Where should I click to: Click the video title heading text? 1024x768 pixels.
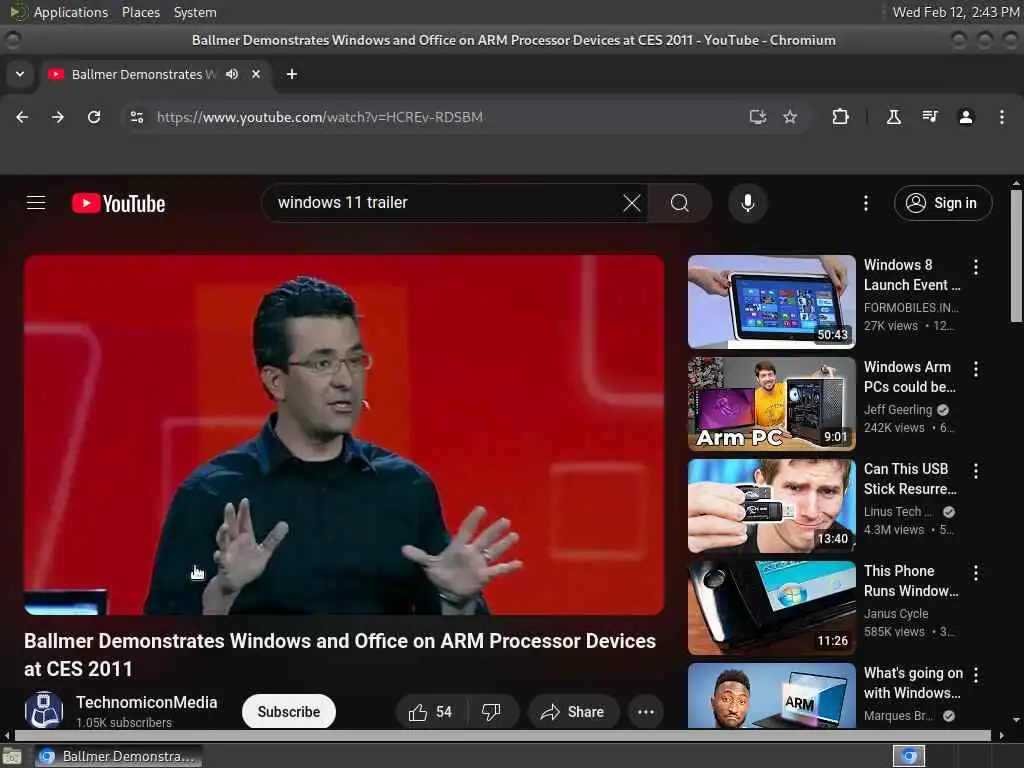340,654
